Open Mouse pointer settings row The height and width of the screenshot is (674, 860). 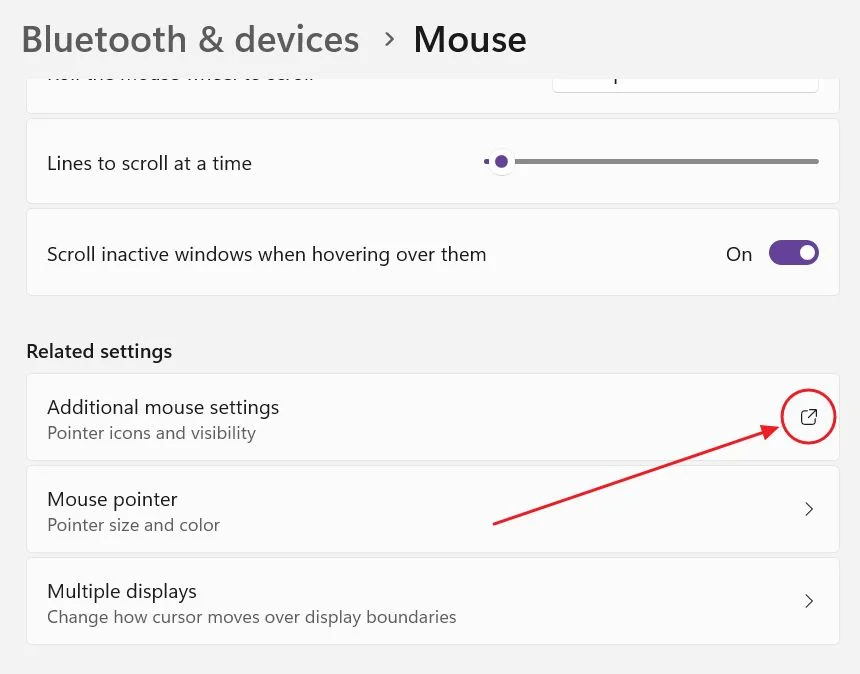[x=433, y=509]
